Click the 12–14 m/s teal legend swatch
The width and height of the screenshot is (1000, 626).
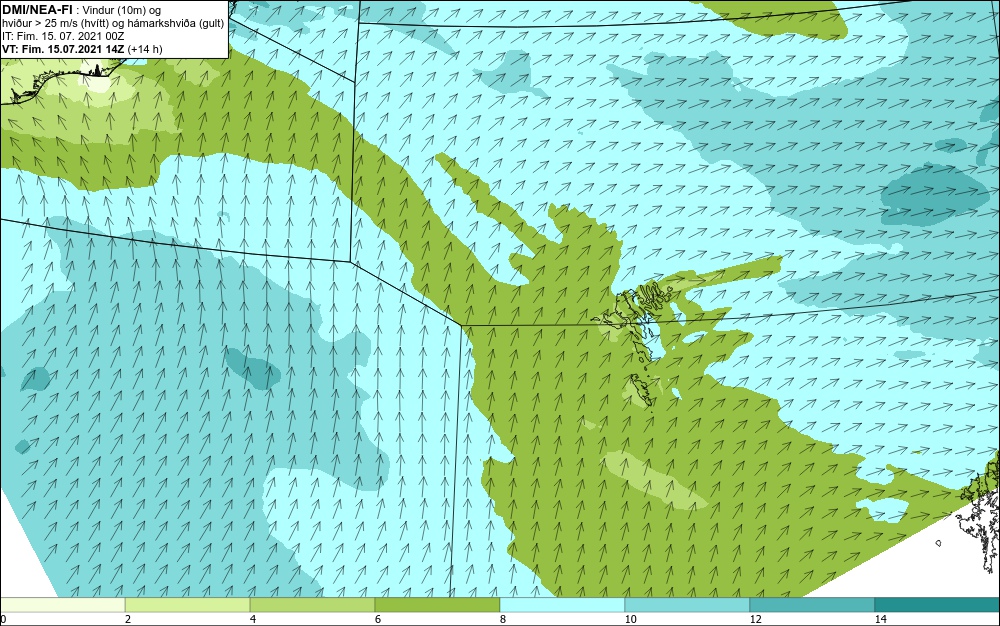(x=812, y=604)
